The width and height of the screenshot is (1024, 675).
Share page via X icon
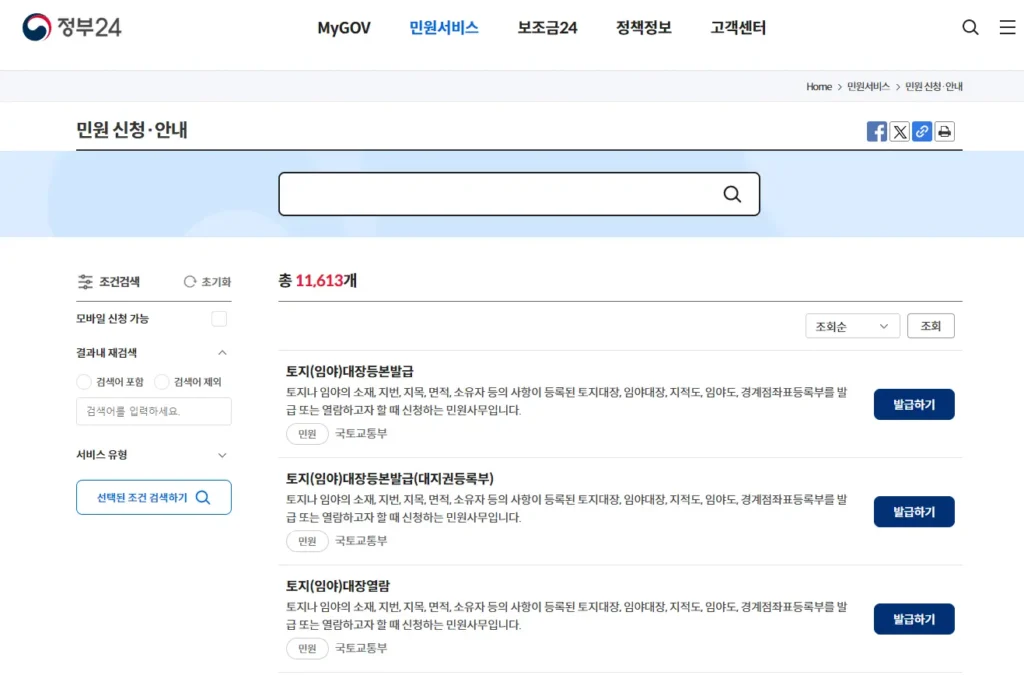[x=900, y=131]
